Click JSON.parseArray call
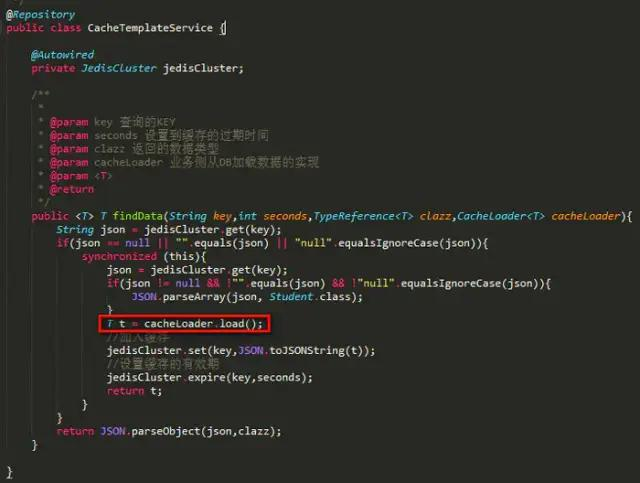The image size is (640, 483). 247,297
